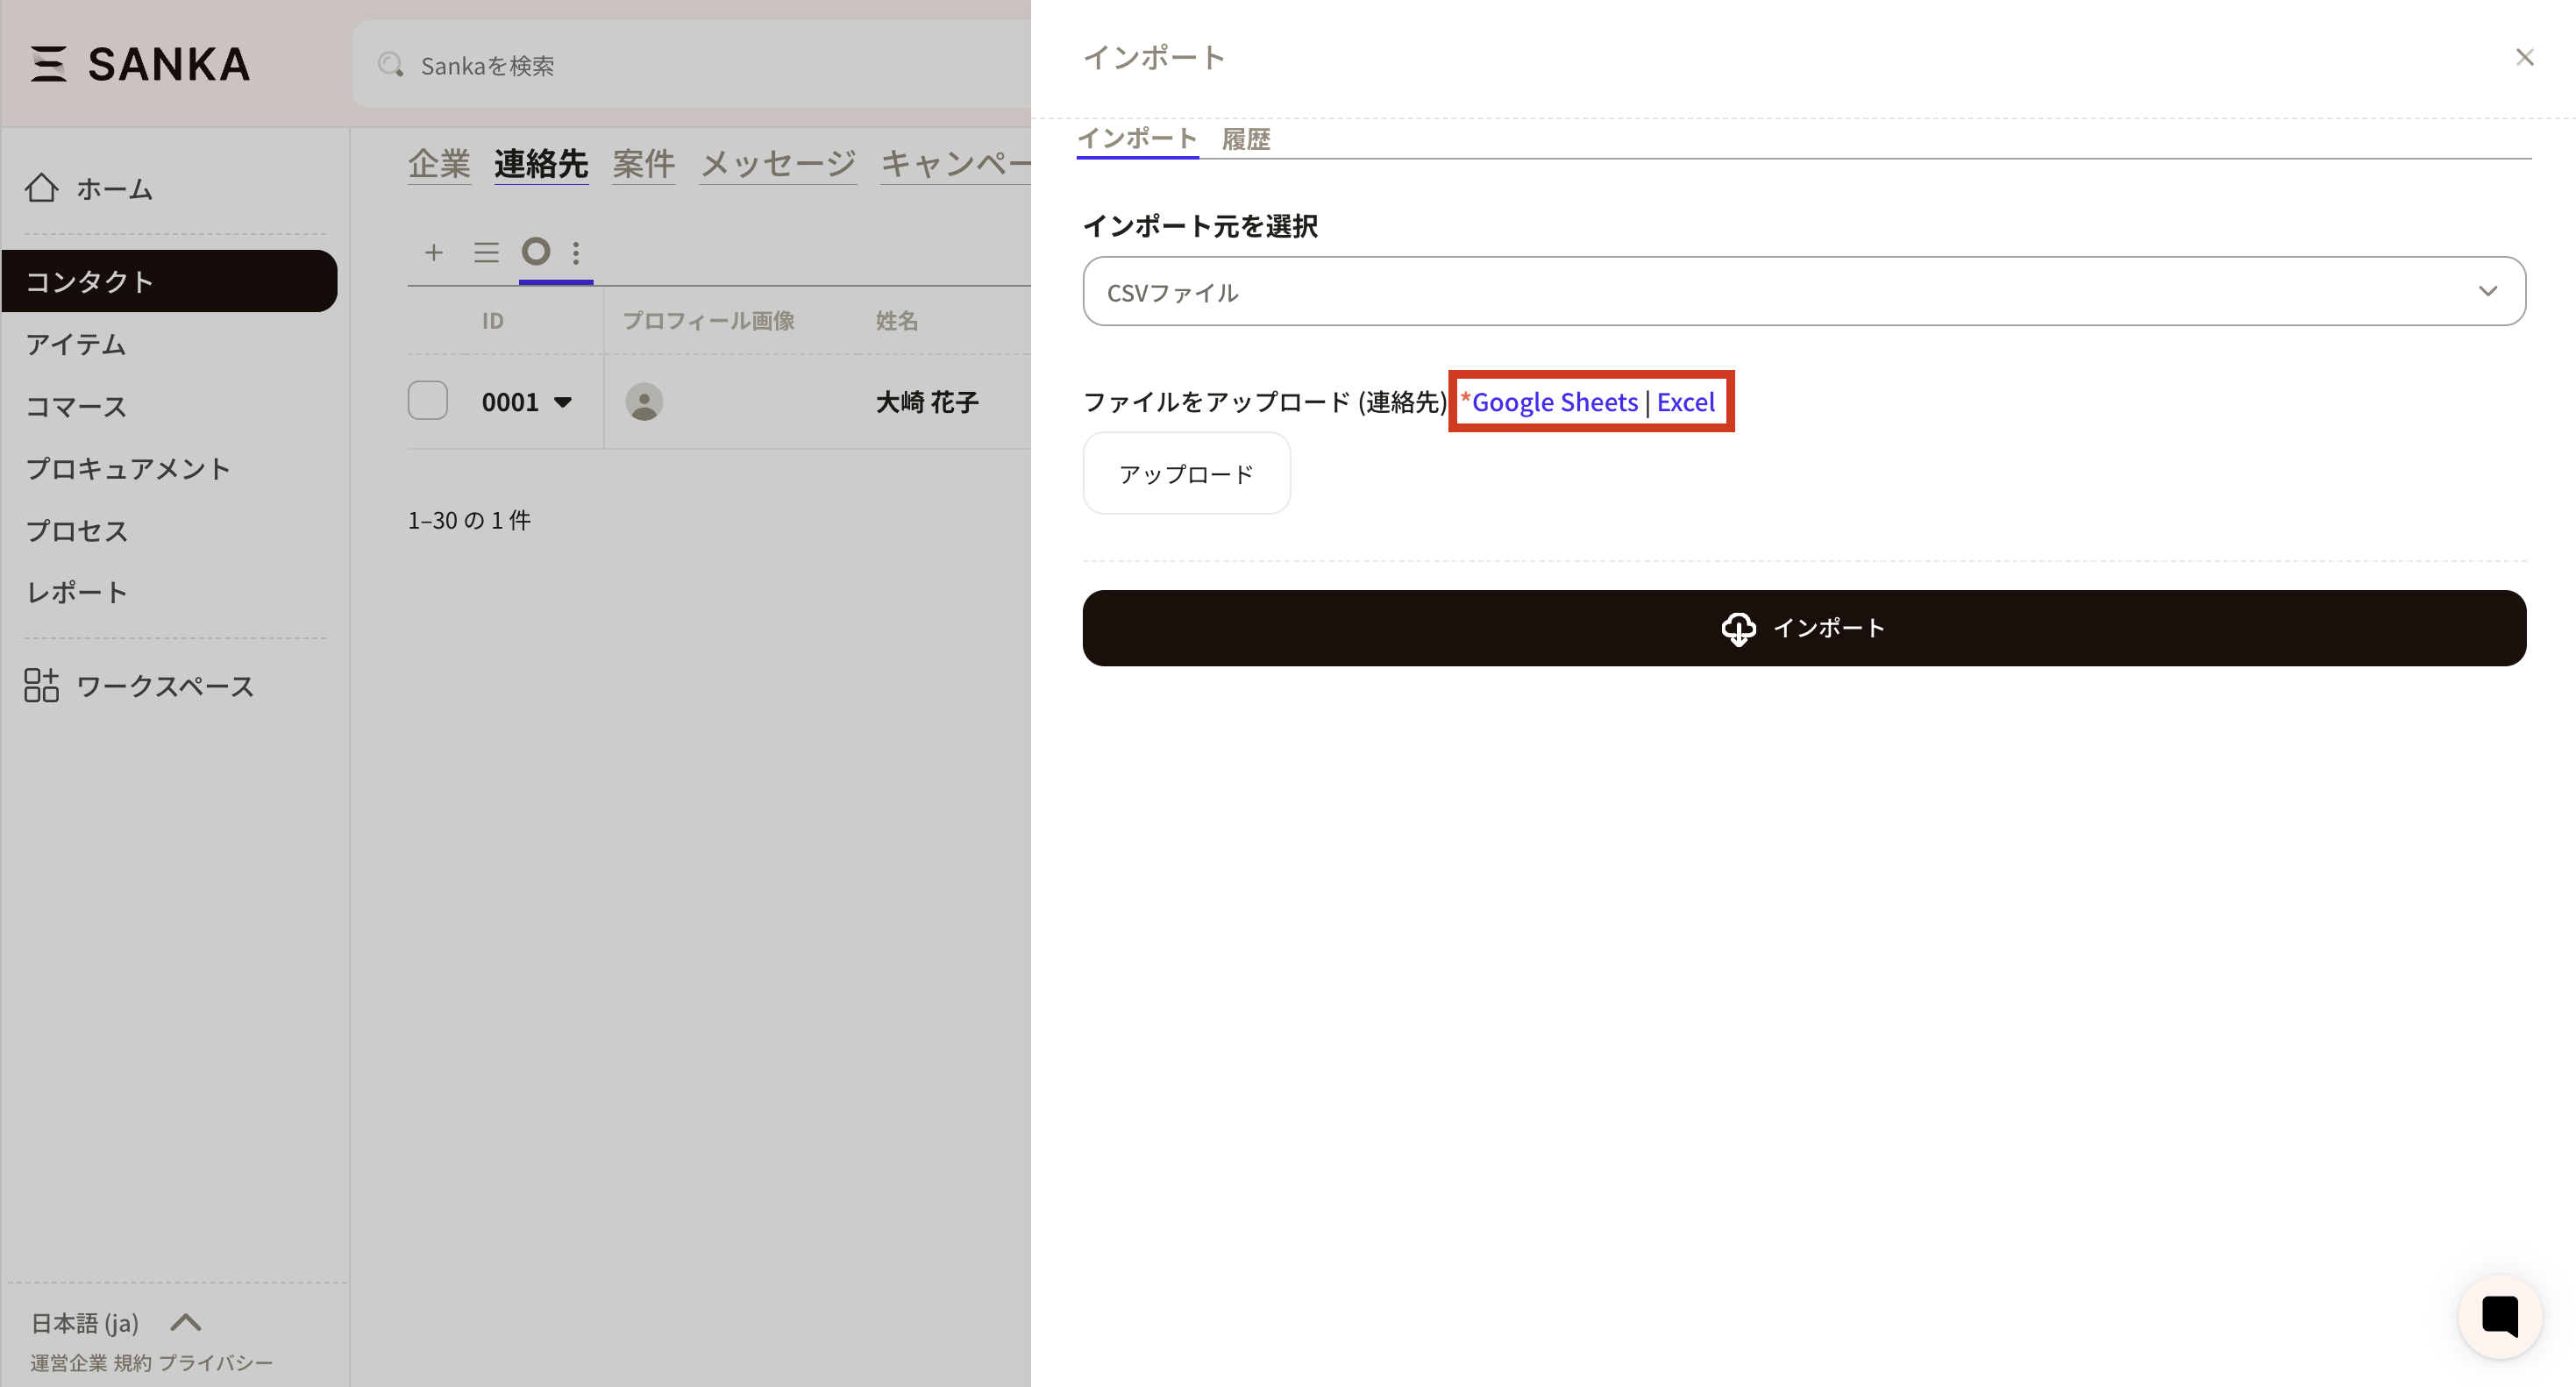
Task: Open the 企業 tab
Action: [439, 164]
